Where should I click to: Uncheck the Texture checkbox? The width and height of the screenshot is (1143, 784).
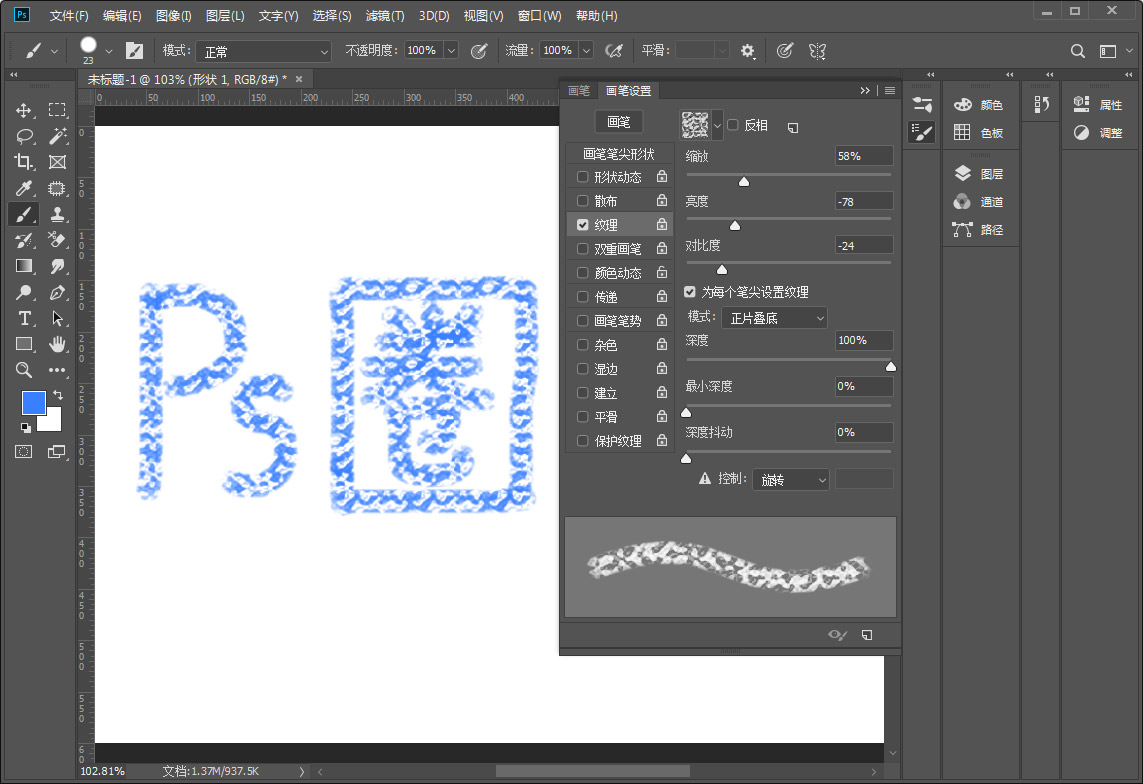coord(582,224)
